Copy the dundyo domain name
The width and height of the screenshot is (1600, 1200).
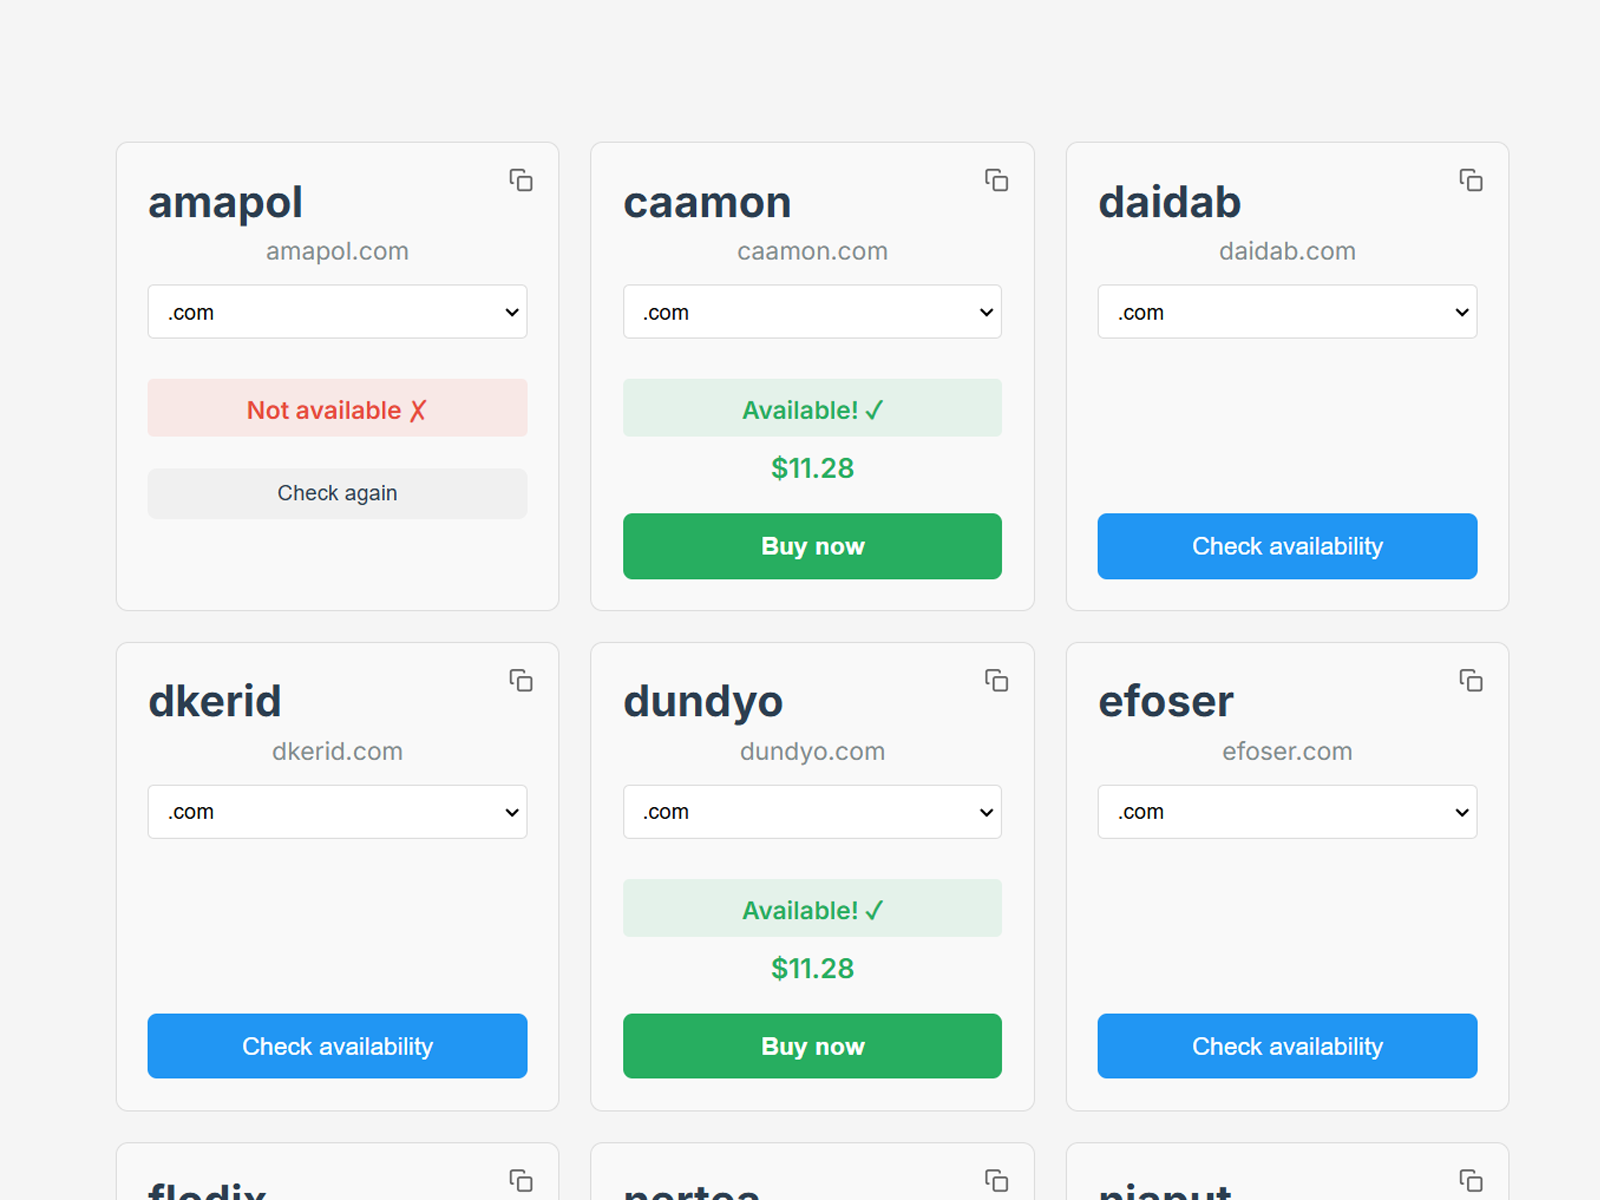(996, 681)
